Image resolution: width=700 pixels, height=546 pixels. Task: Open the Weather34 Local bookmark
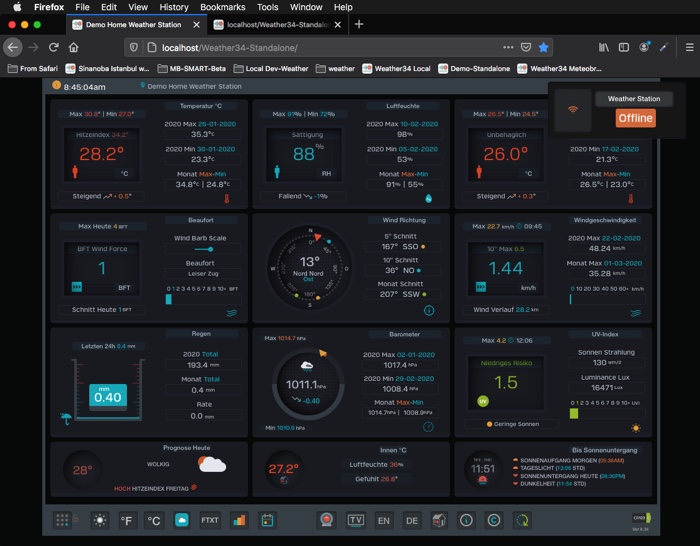[396, 69]
